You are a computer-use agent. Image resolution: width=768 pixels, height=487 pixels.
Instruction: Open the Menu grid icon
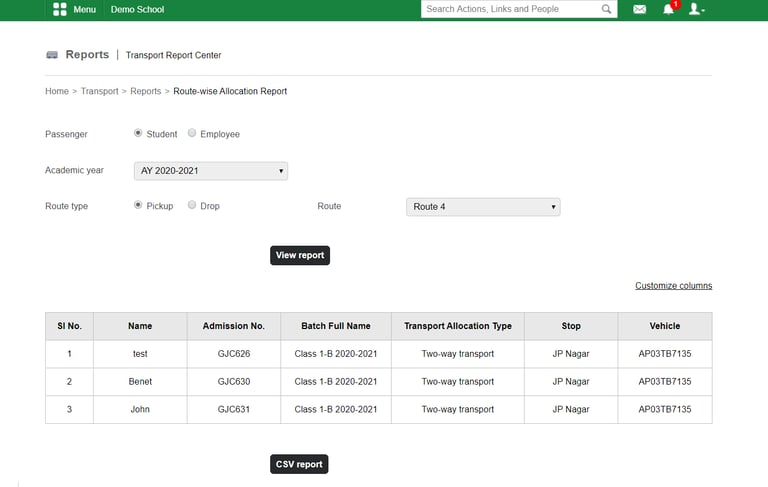[x=59, y=9]
